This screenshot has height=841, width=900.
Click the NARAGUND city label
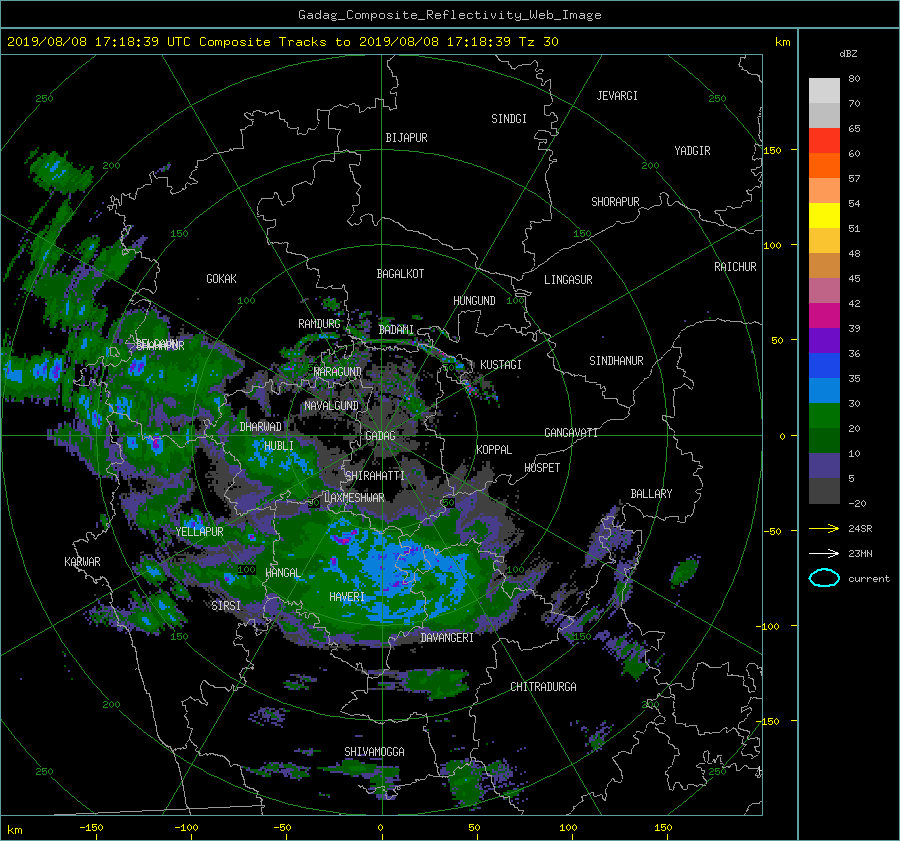coord(338,372)
